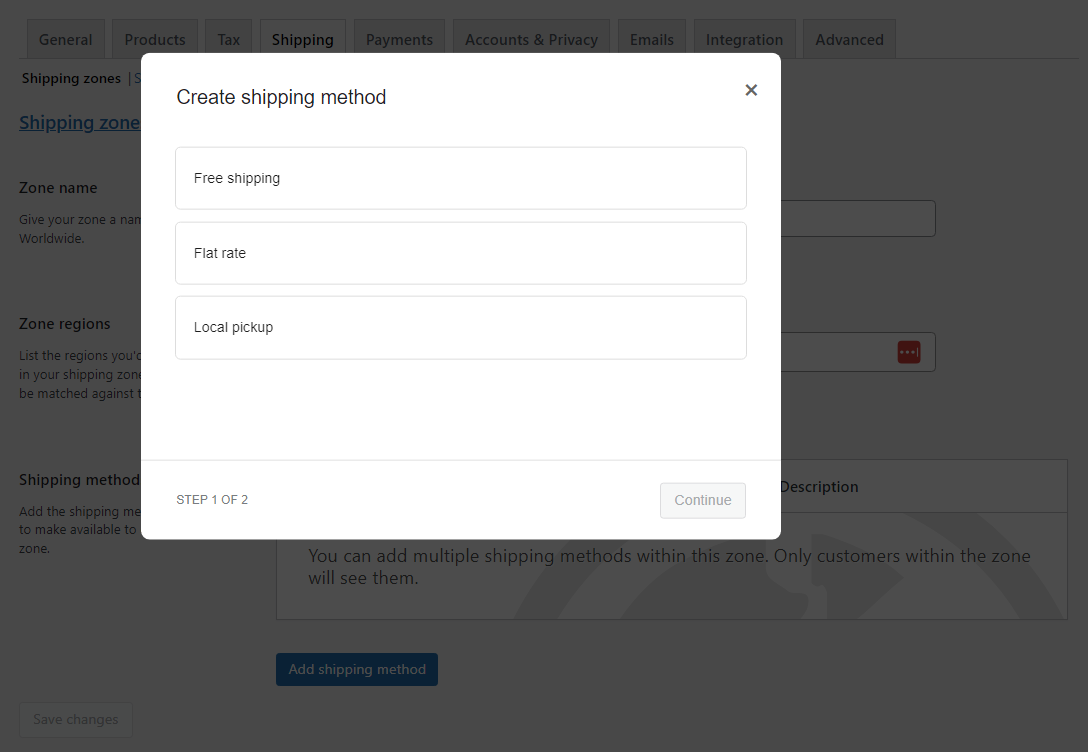
Task: Click the Save changes button
Action: [75, 719]
